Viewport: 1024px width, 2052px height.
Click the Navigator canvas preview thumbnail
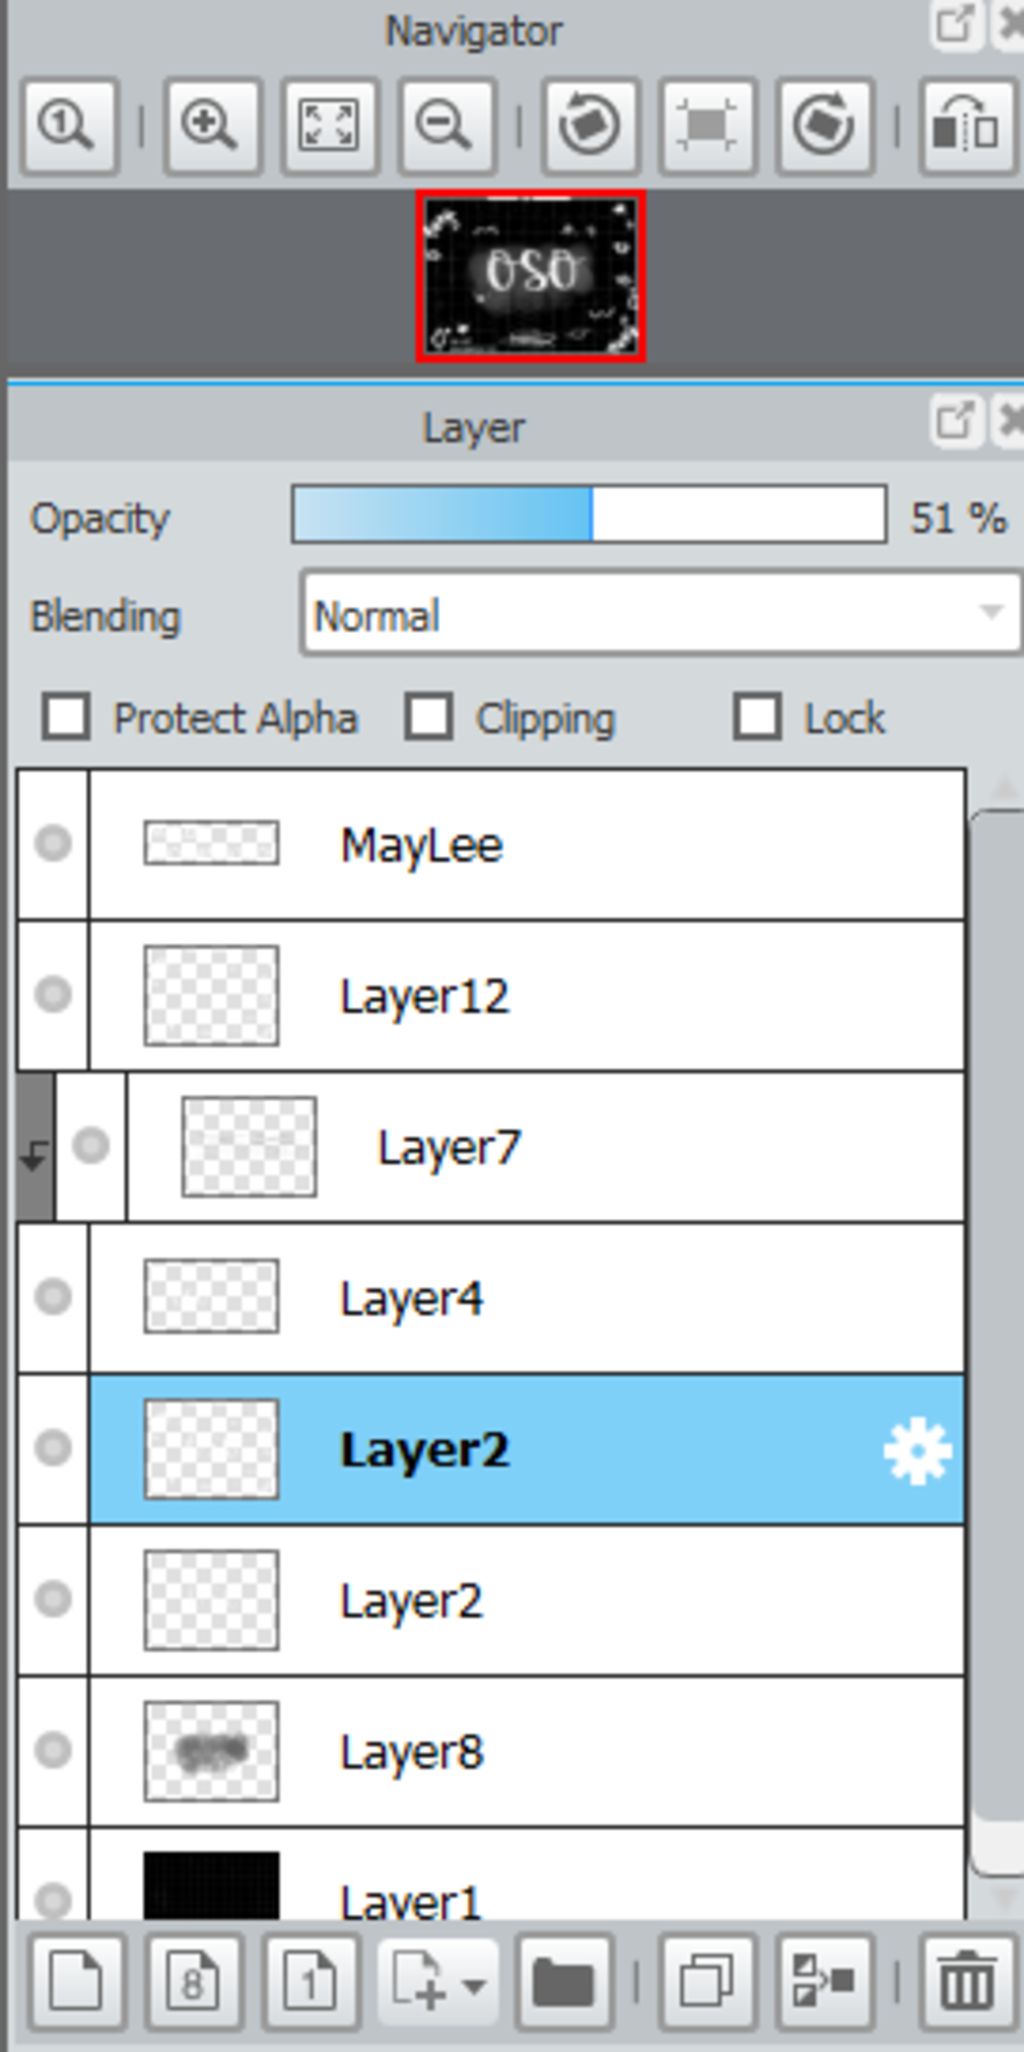(531, 276)
